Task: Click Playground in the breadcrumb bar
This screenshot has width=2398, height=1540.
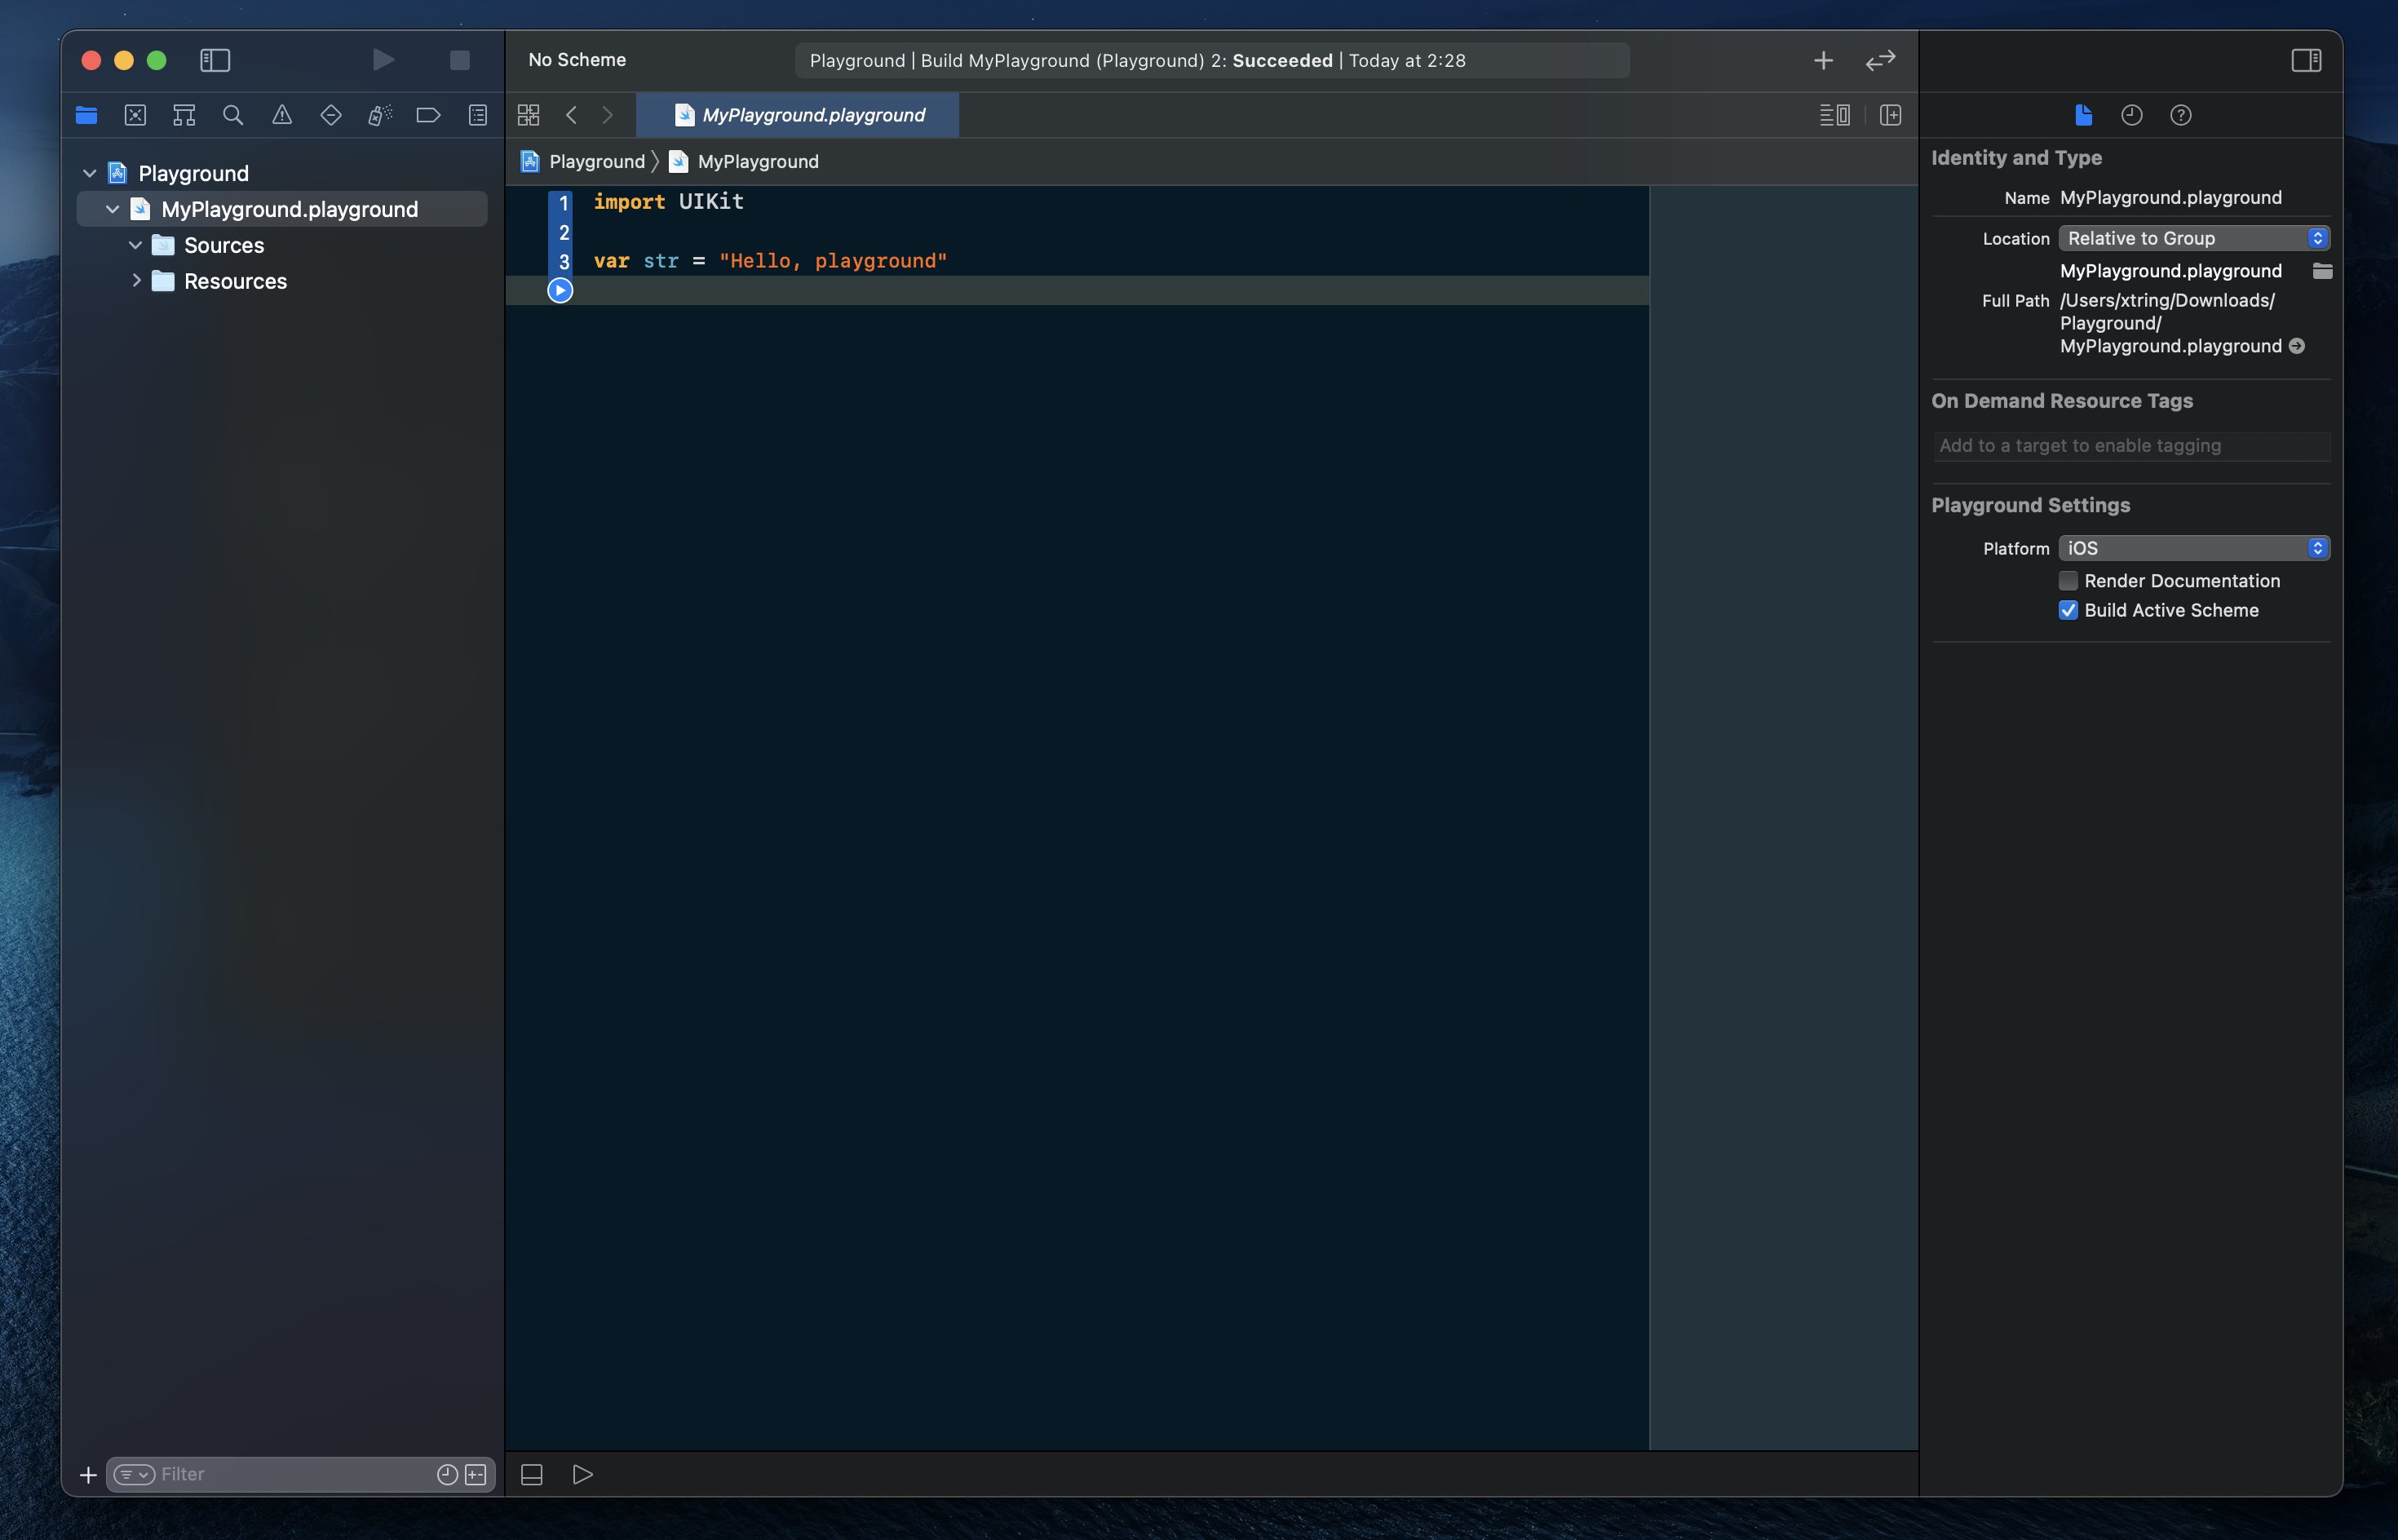Action: coord(596,161)
